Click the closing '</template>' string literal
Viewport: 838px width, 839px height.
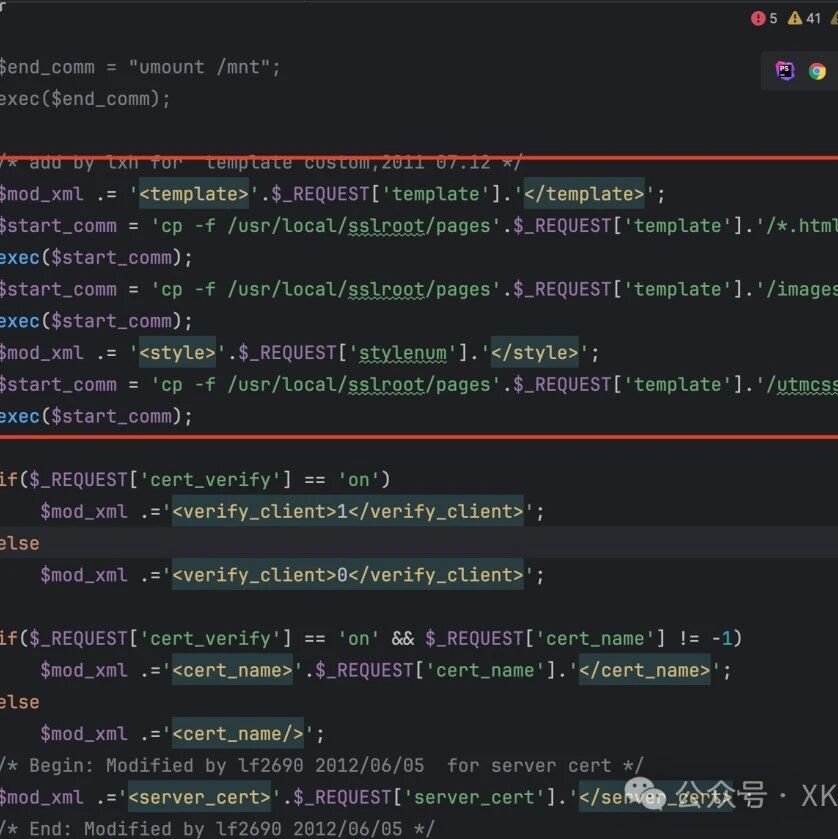[584, 194]
